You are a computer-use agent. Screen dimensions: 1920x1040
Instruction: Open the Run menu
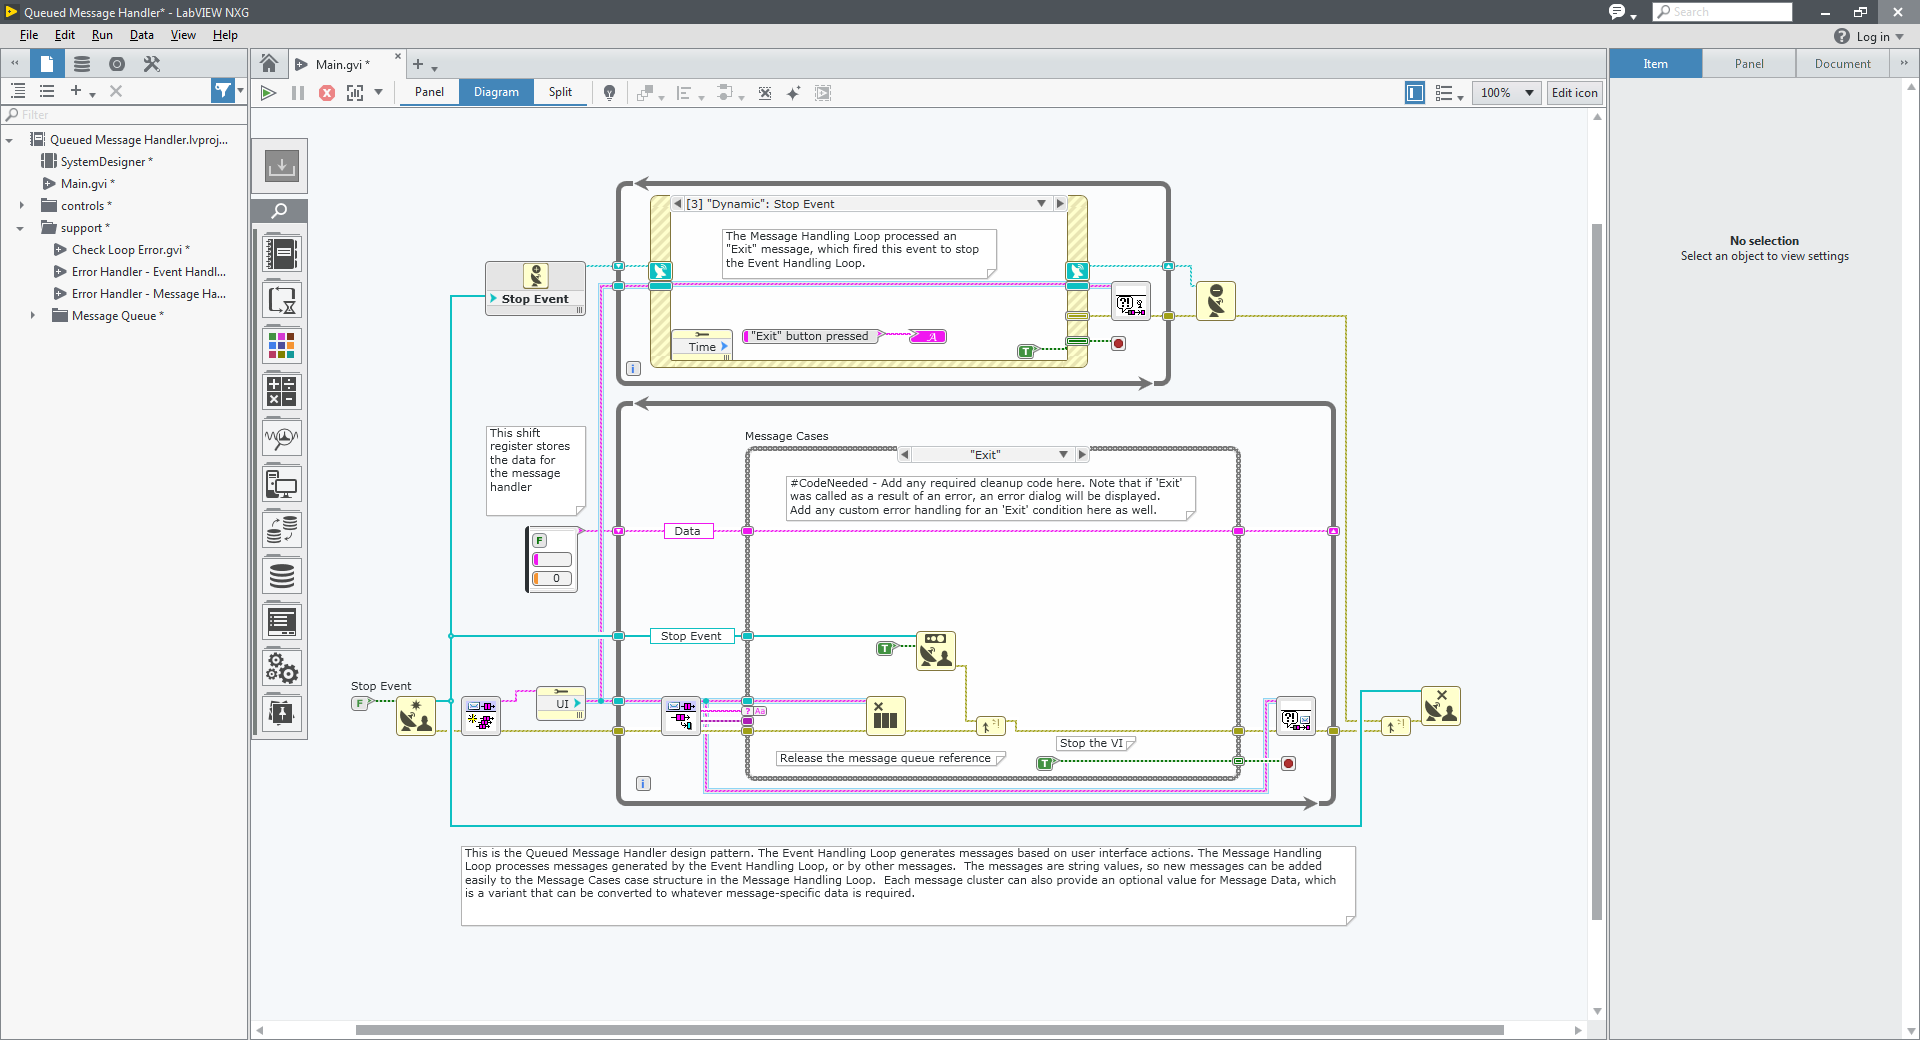point(102,35)
